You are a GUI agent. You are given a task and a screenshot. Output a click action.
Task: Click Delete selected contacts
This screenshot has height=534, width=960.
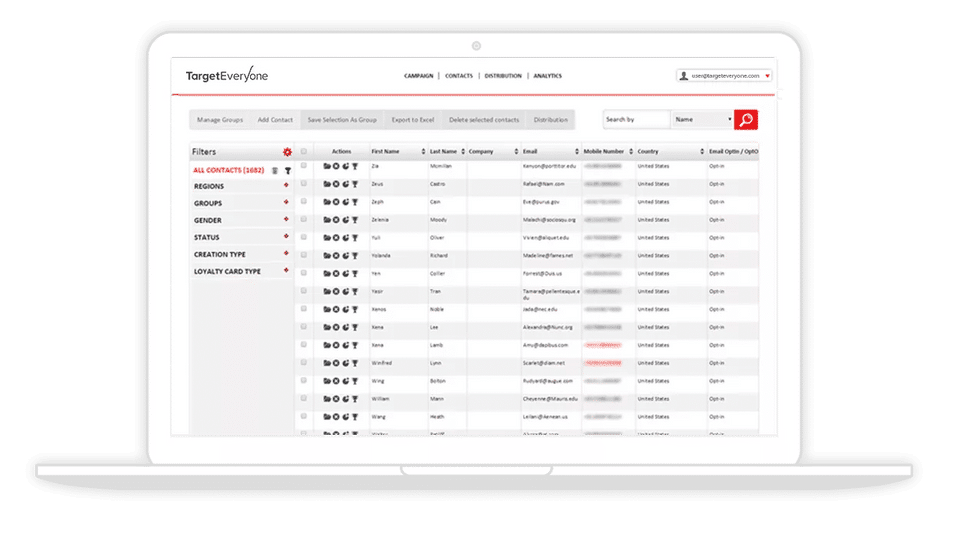[484, 120]
